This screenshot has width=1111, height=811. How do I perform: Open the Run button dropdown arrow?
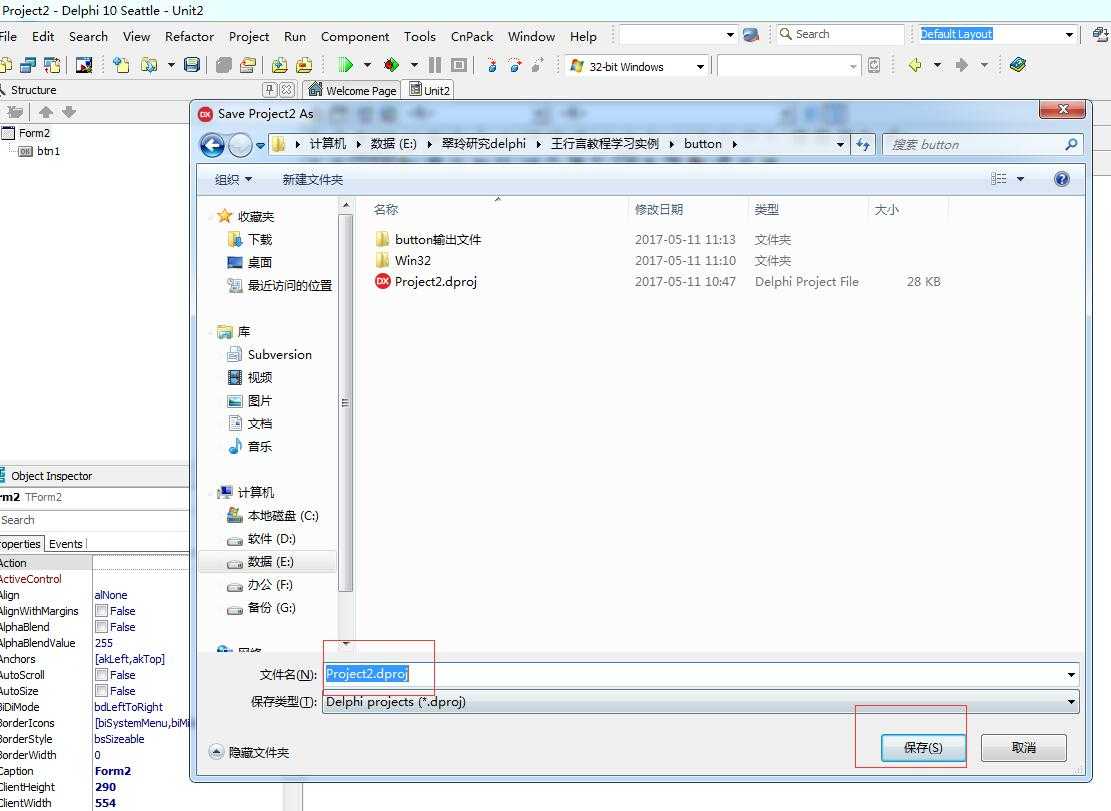pos(367,65)
